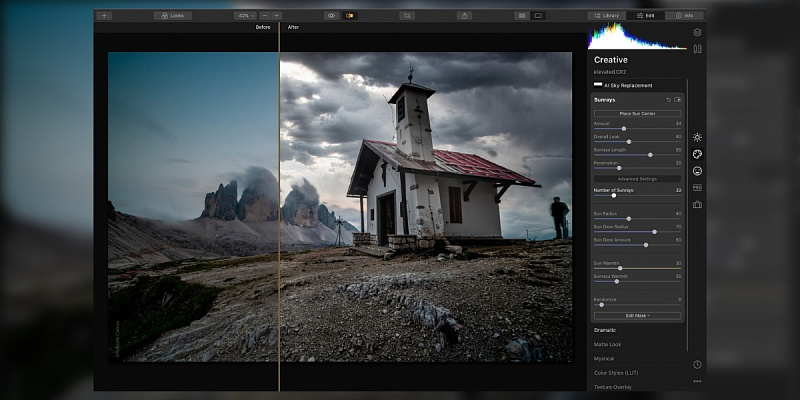Screen dimensions: 800x400
Task: Select the Creative palette icon
Action: pyautogui.click(x=697, y=154)
